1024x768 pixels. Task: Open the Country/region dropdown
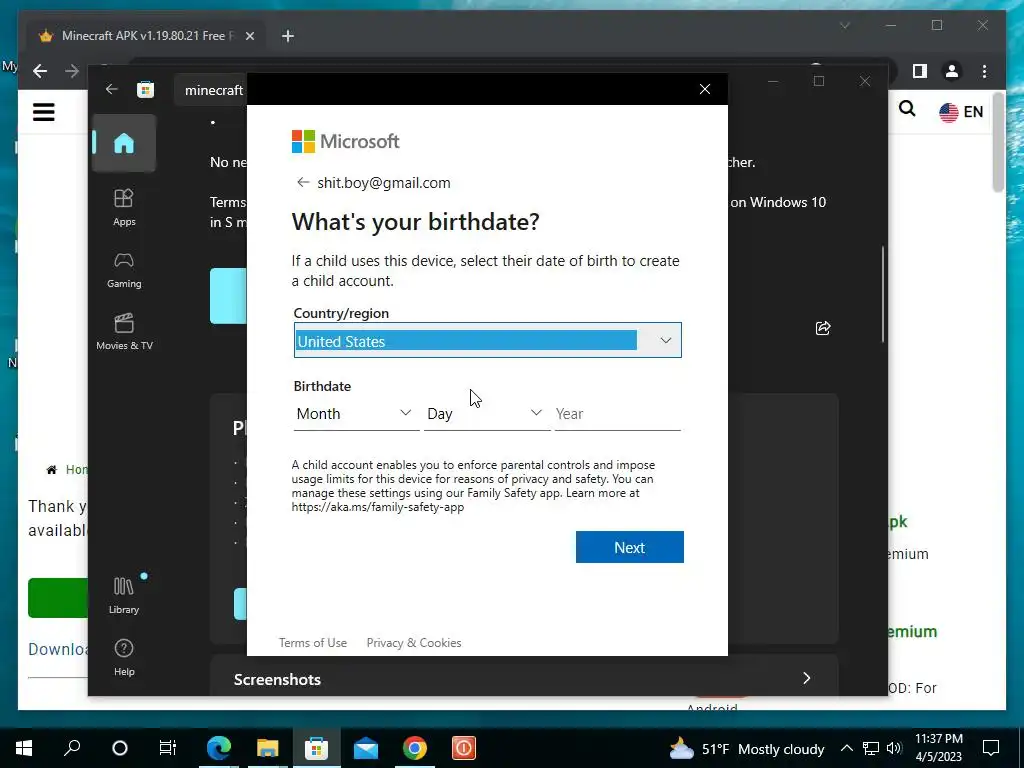tap(487, 340)
